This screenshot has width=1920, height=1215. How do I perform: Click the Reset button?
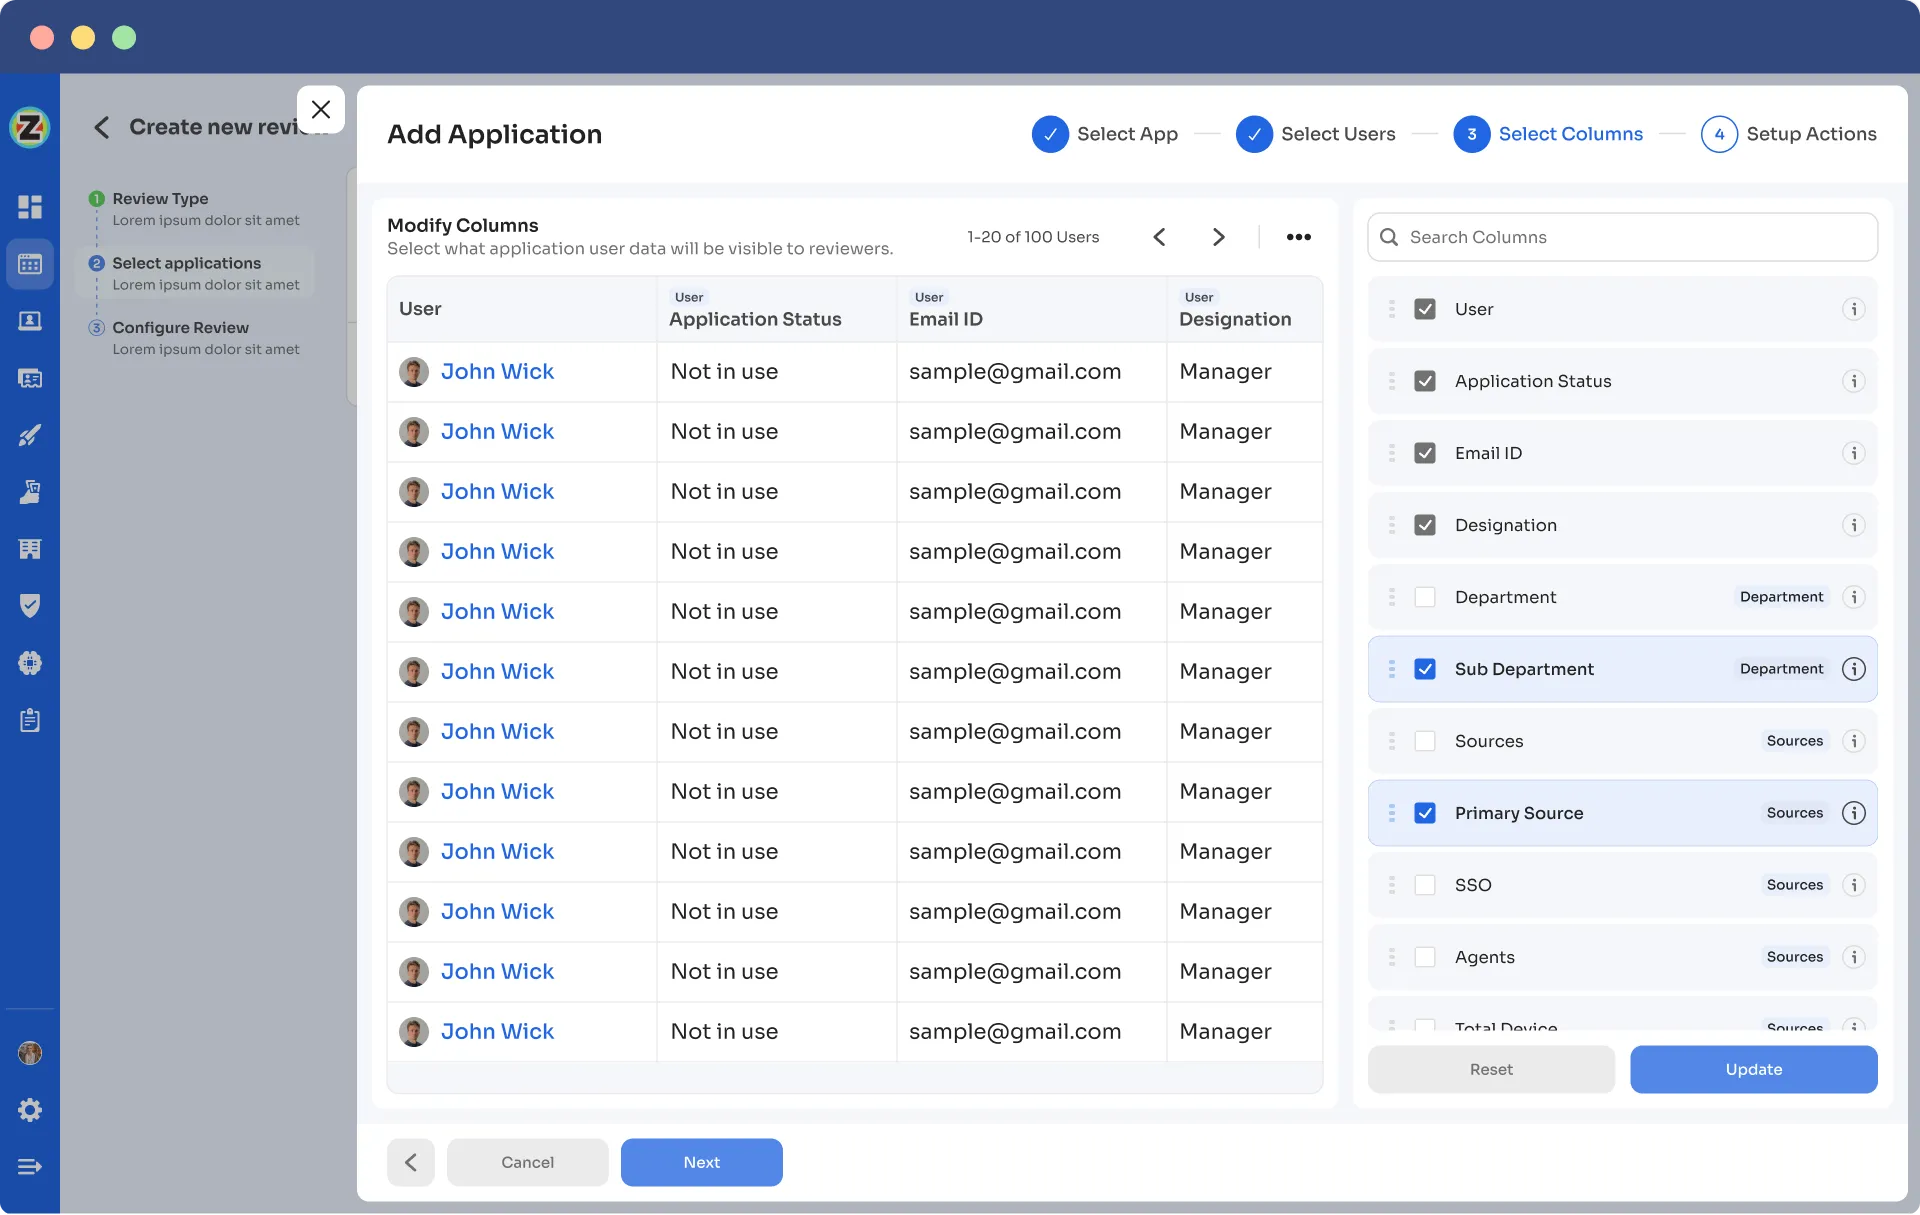1491,1069
